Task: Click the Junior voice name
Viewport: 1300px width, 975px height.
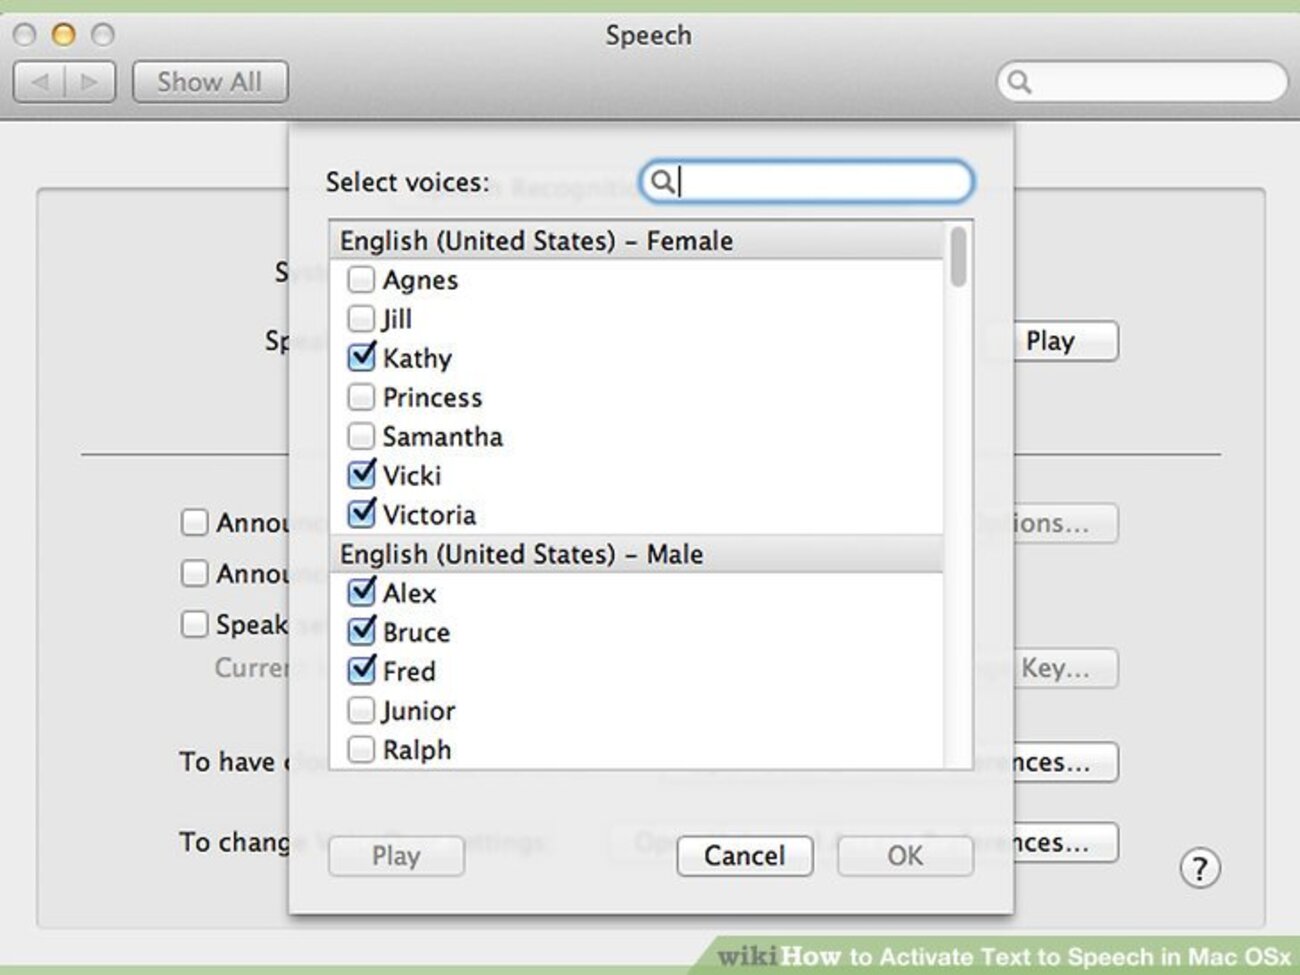Action: [x=418, y=711]
